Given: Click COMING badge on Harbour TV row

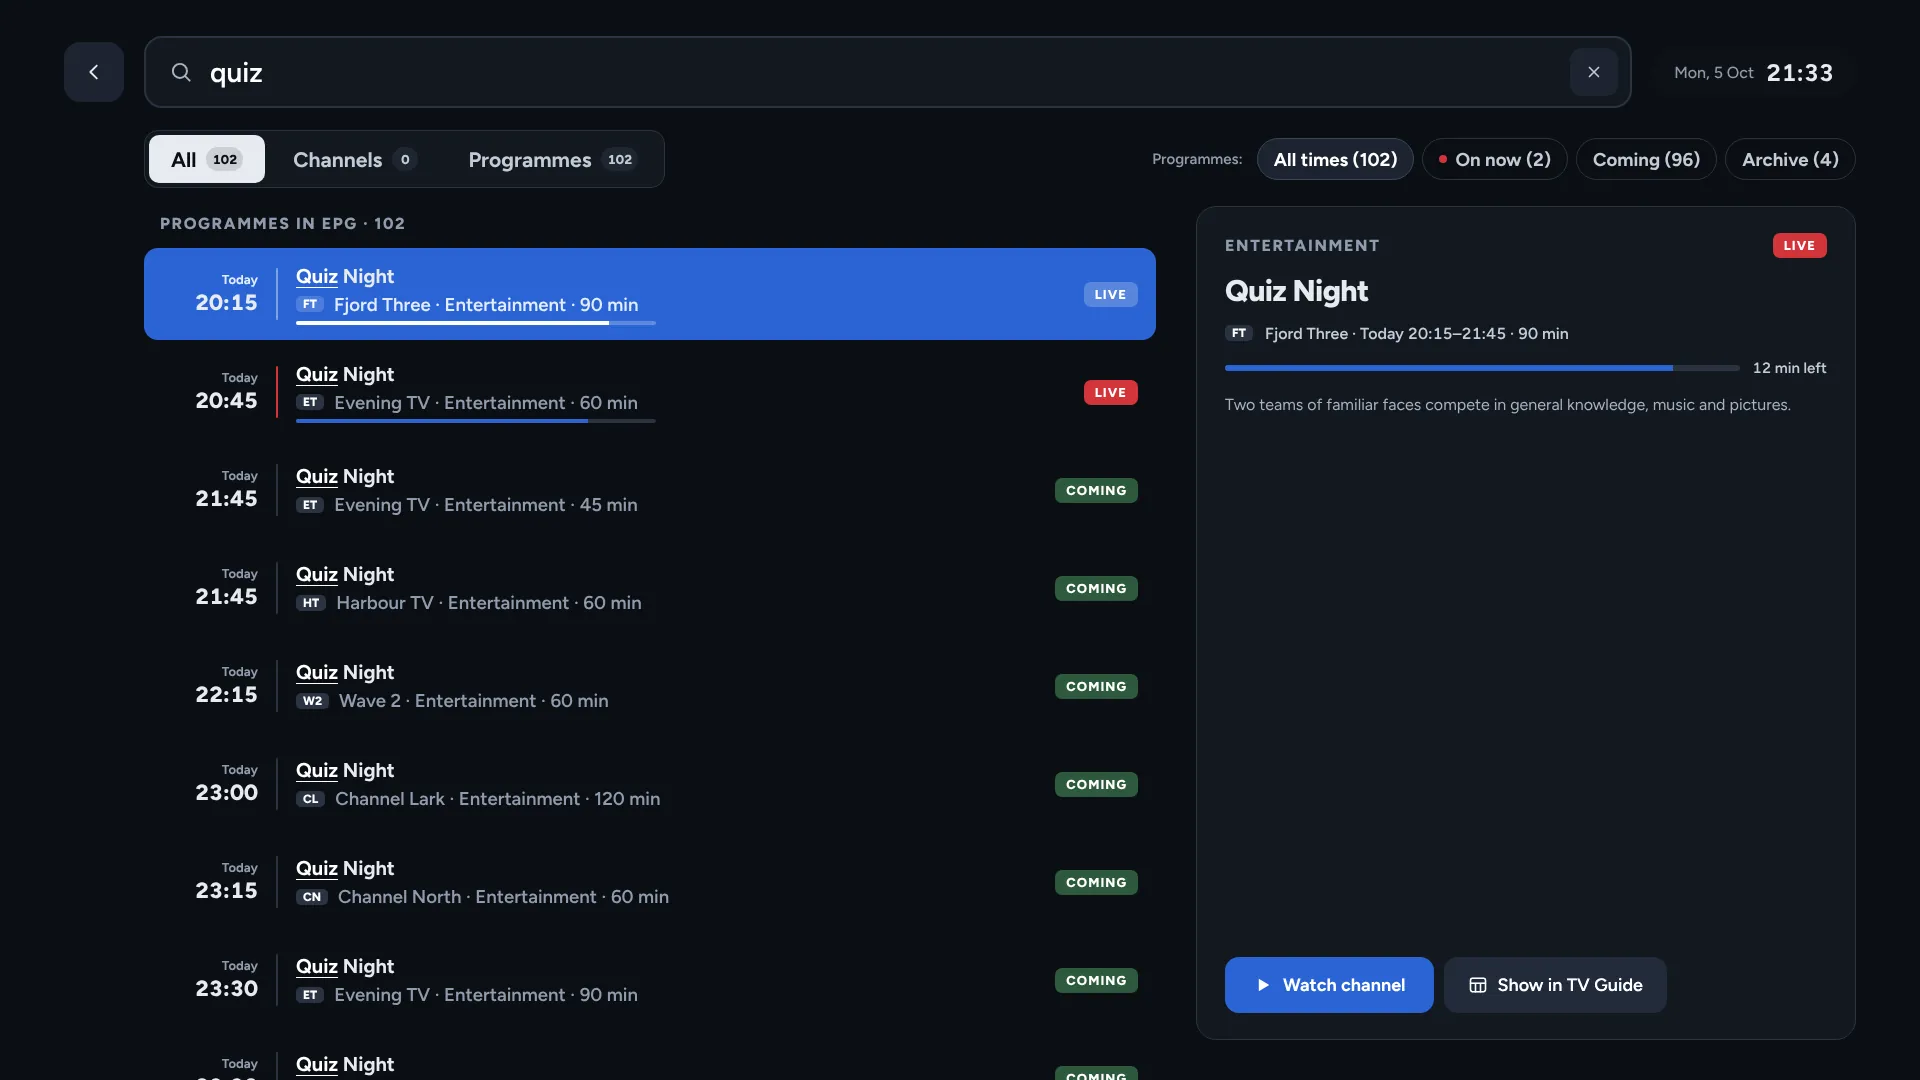Looking at the screenshot, I should pos(1096,588).
